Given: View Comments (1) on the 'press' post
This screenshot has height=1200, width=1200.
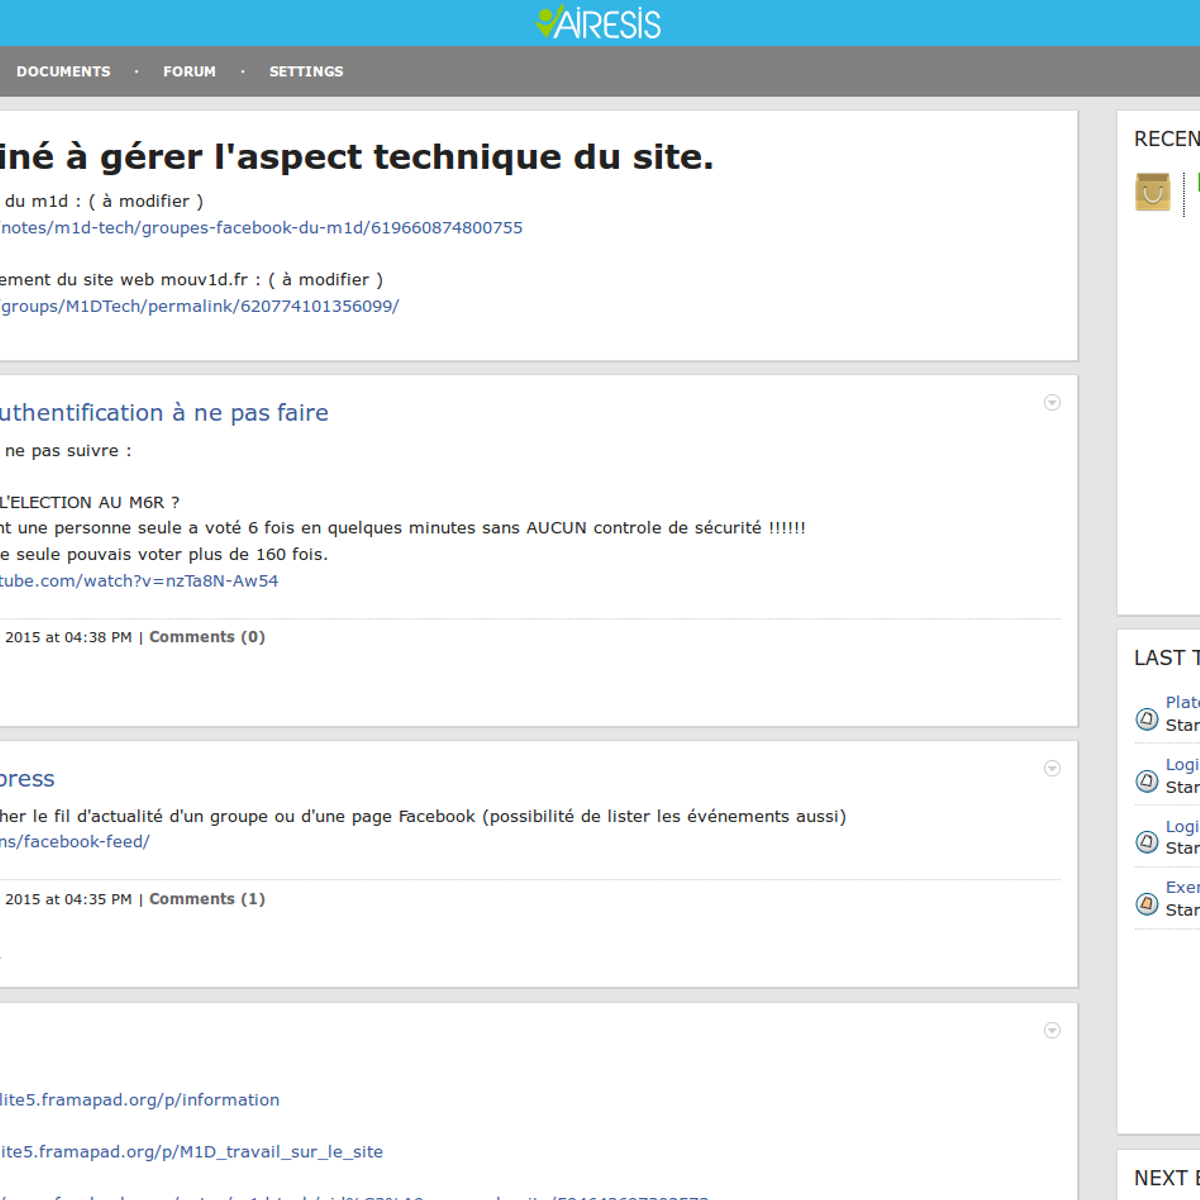Looking at the screenshot, I should 207,899.
